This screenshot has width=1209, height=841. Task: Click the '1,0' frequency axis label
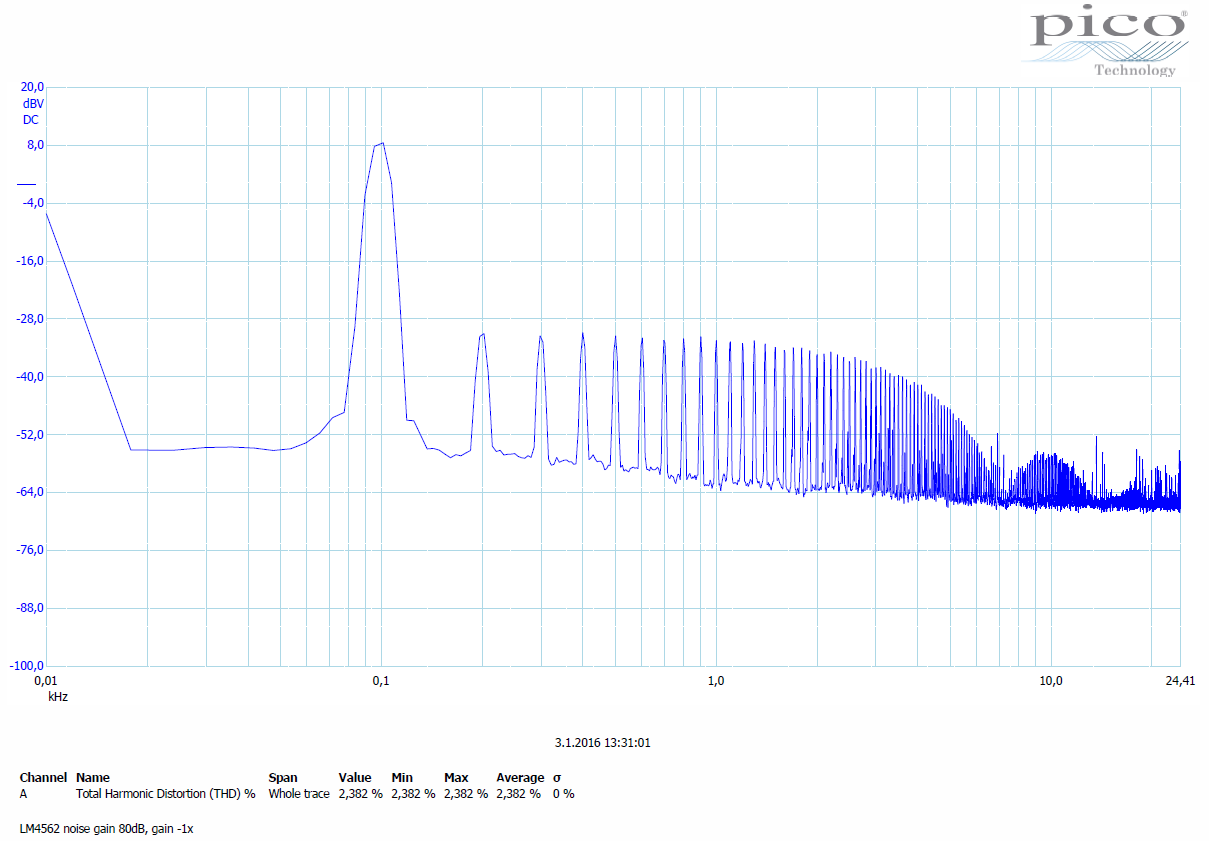tap(715, 681)
